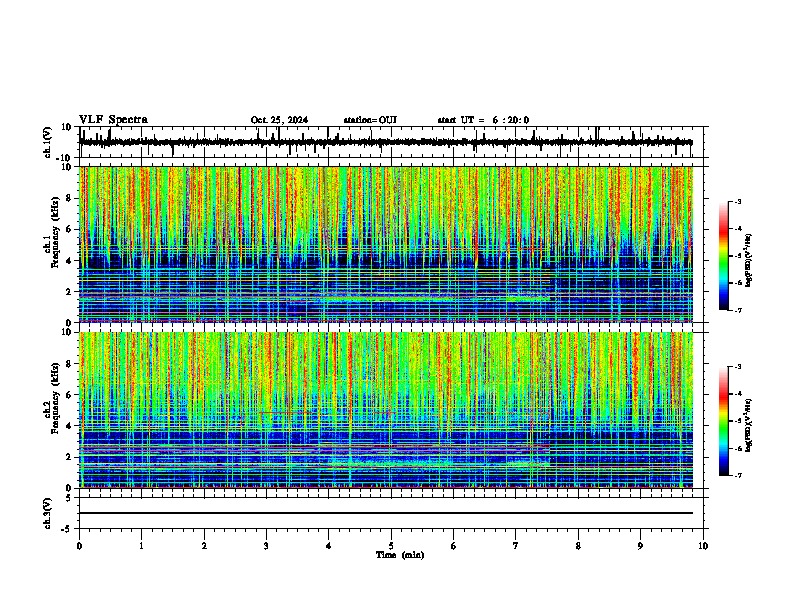Image resolution: width=792 pixels, height=612 pixels.
Task: Click the flat ch.3 voltage trace line
Action: (x=386, y=513)
